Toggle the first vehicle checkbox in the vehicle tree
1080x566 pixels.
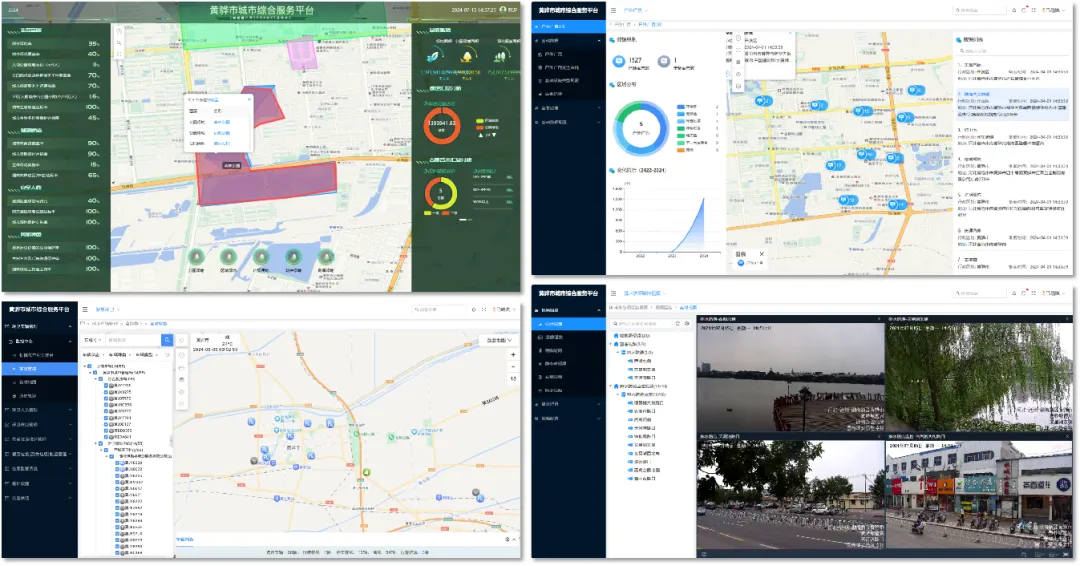pos(106,386)
